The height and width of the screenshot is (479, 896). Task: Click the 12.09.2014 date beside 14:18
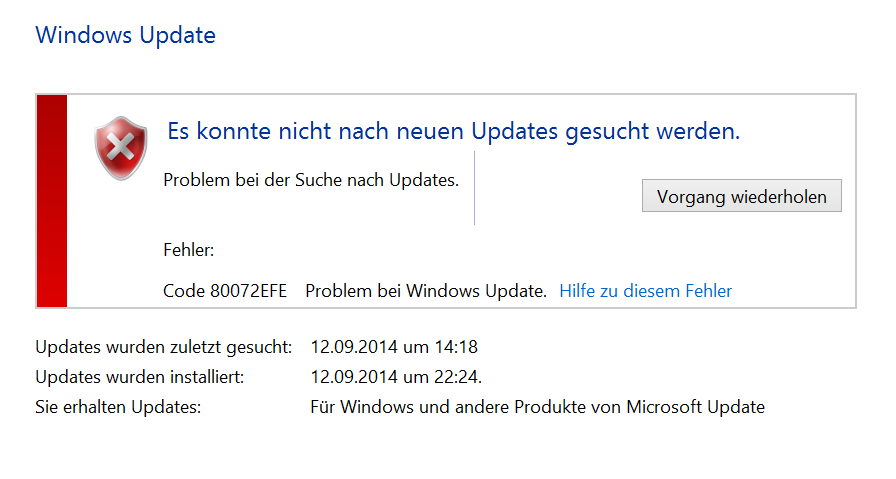click(x=354, y=347)
